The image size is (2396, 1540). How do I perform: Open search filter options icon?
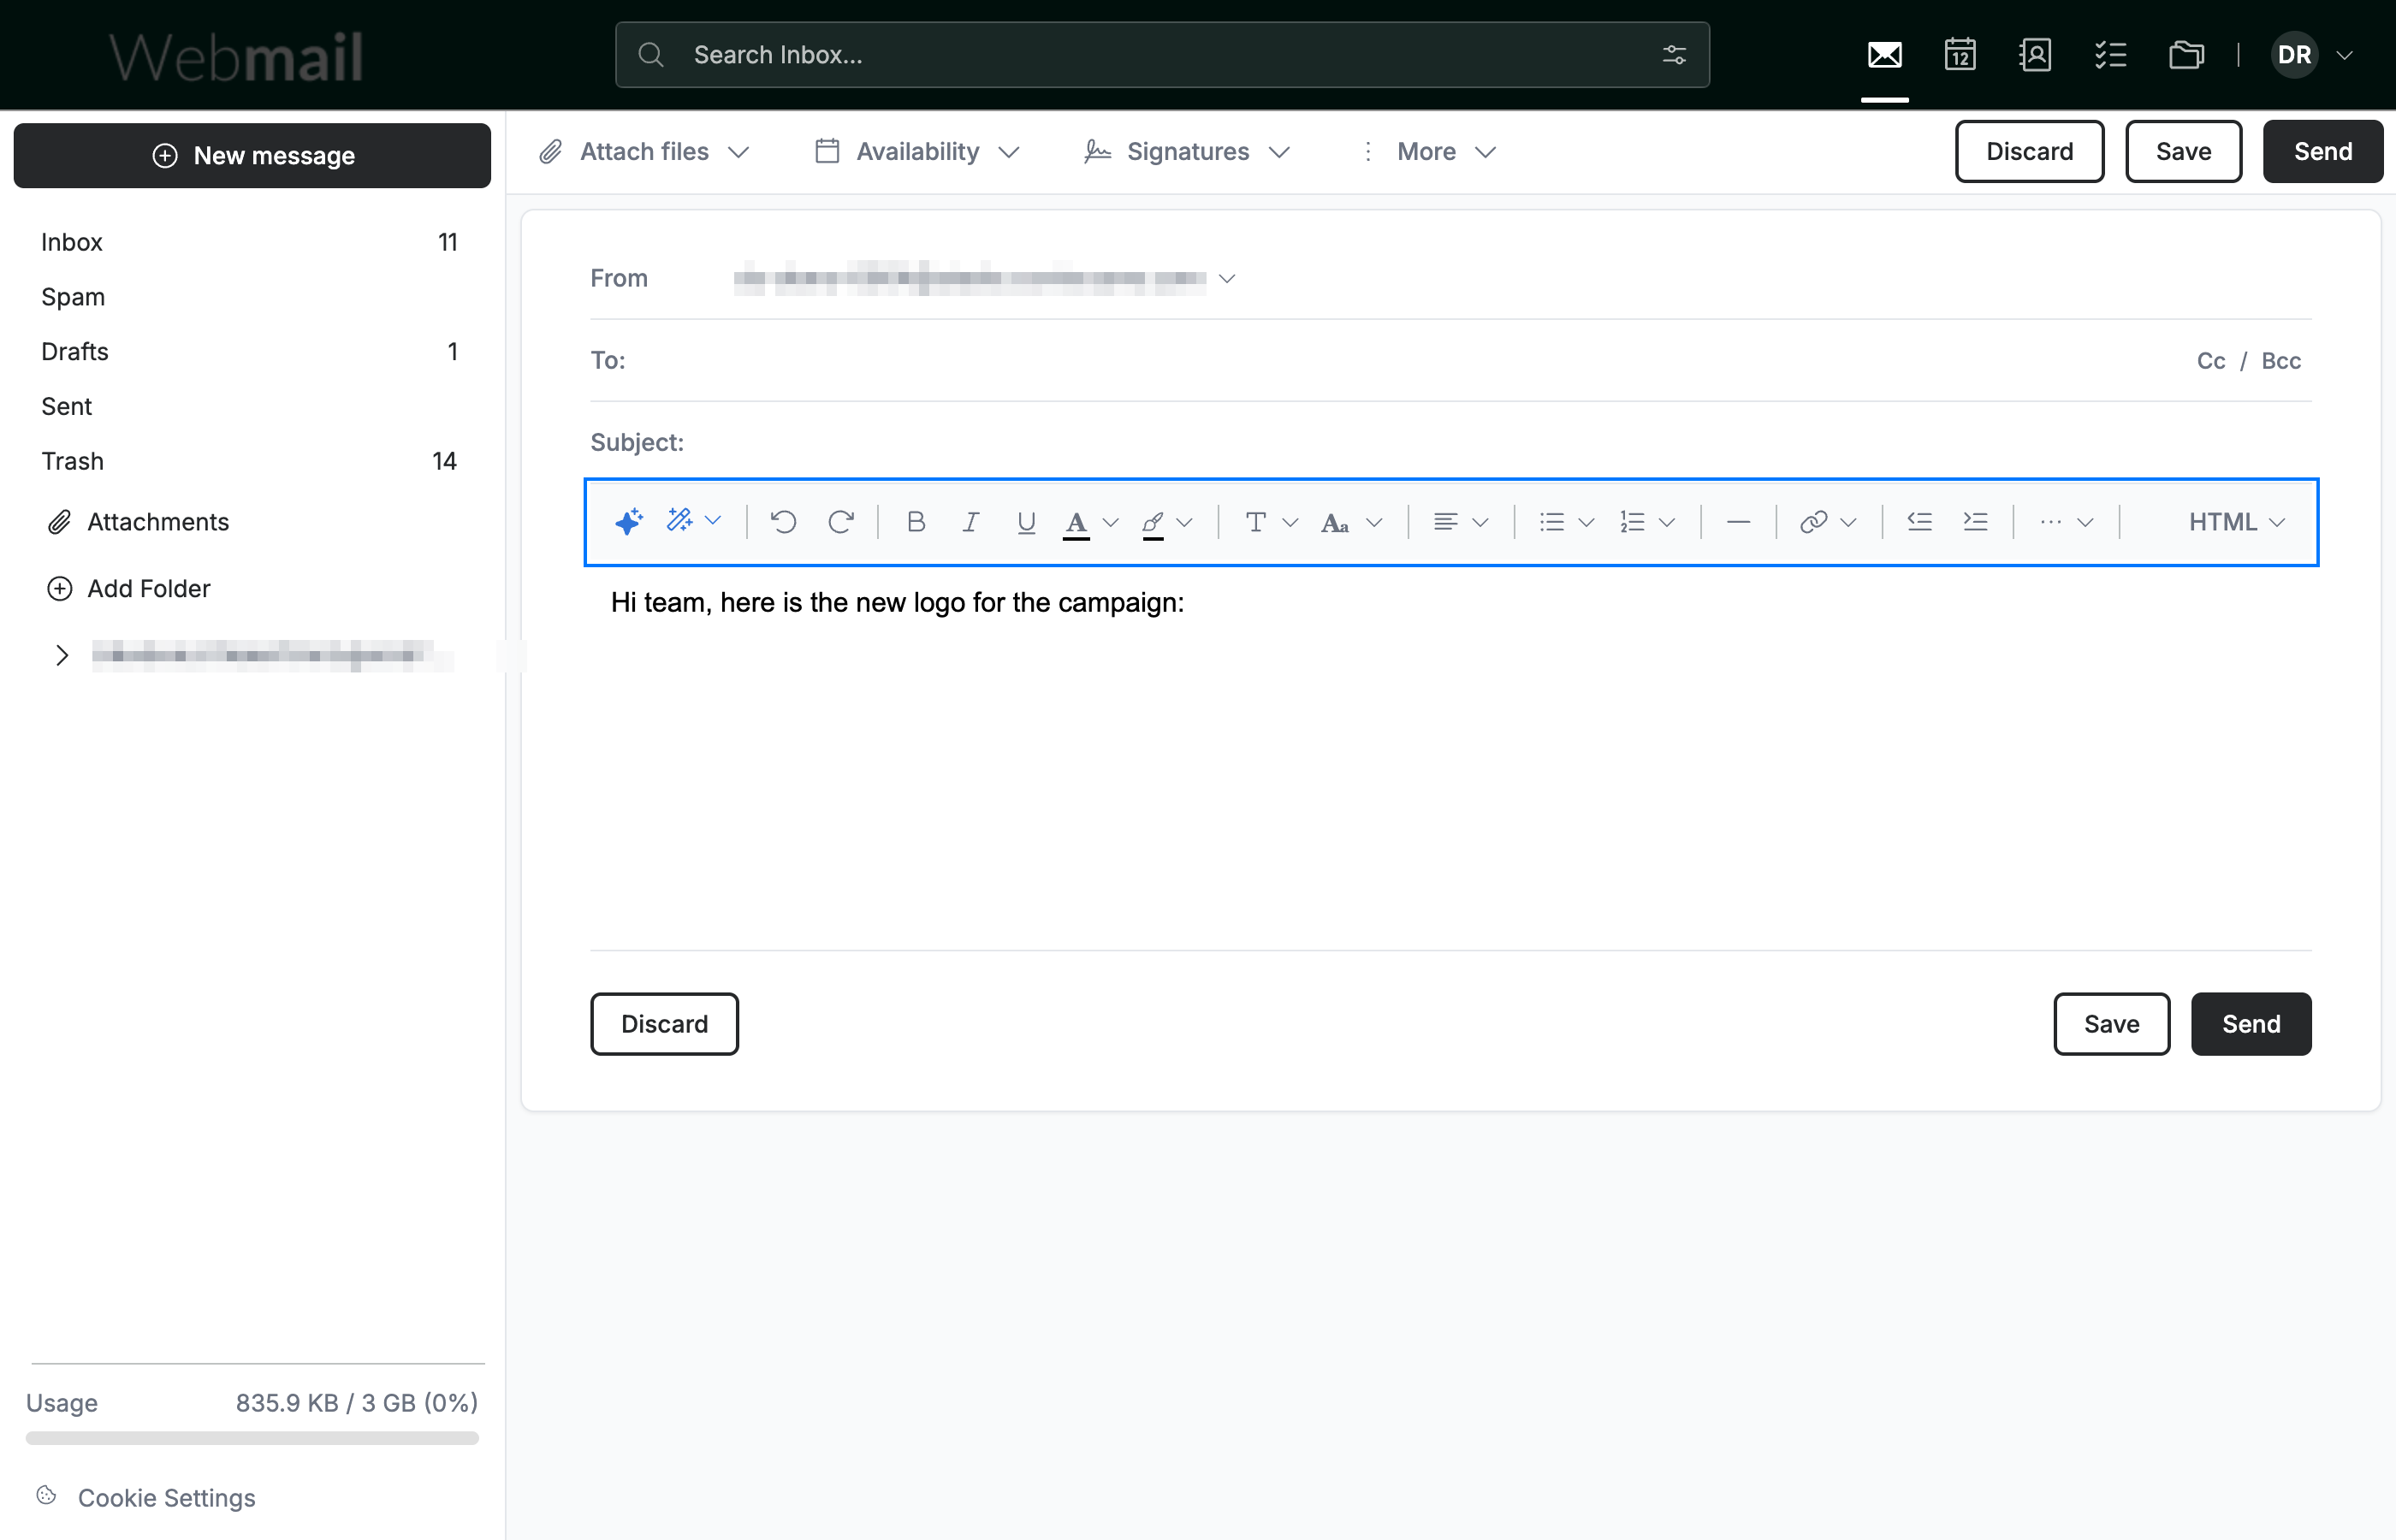pyautogui.click(x=1674, y=55)
